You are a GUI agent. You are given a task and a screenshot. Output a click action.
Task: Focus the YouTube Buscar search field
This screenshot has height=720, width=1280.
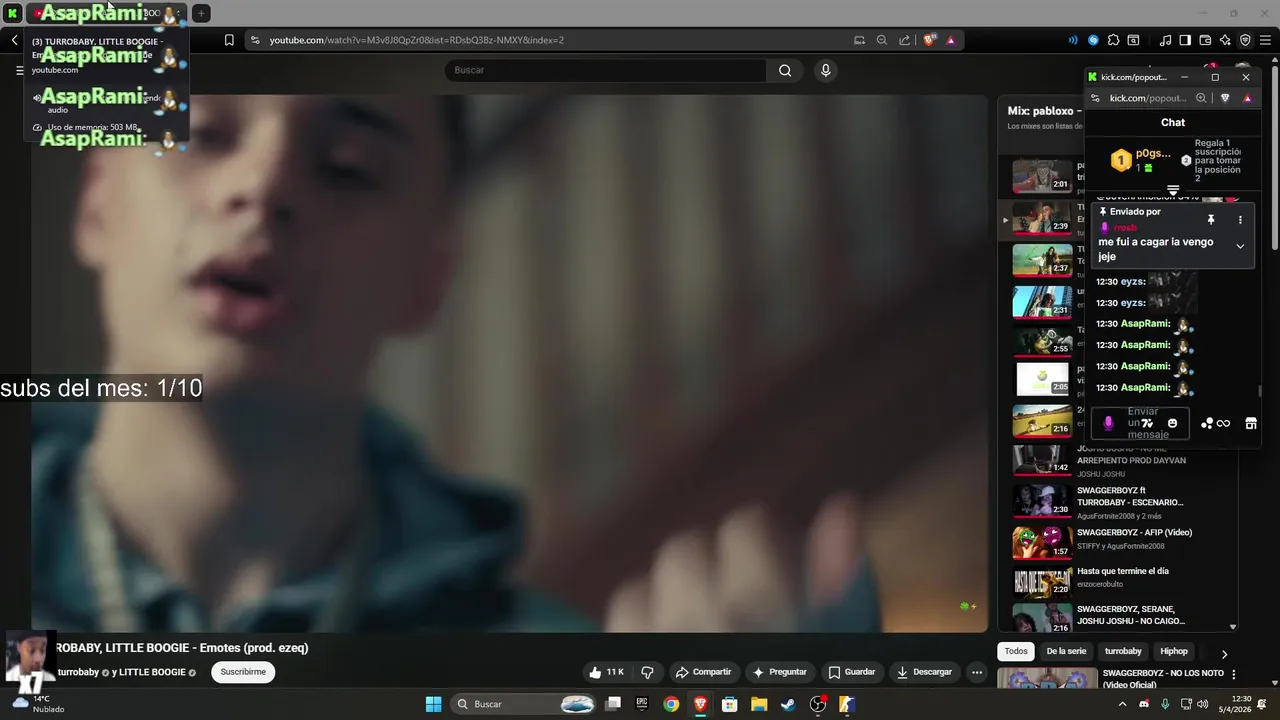605,70
